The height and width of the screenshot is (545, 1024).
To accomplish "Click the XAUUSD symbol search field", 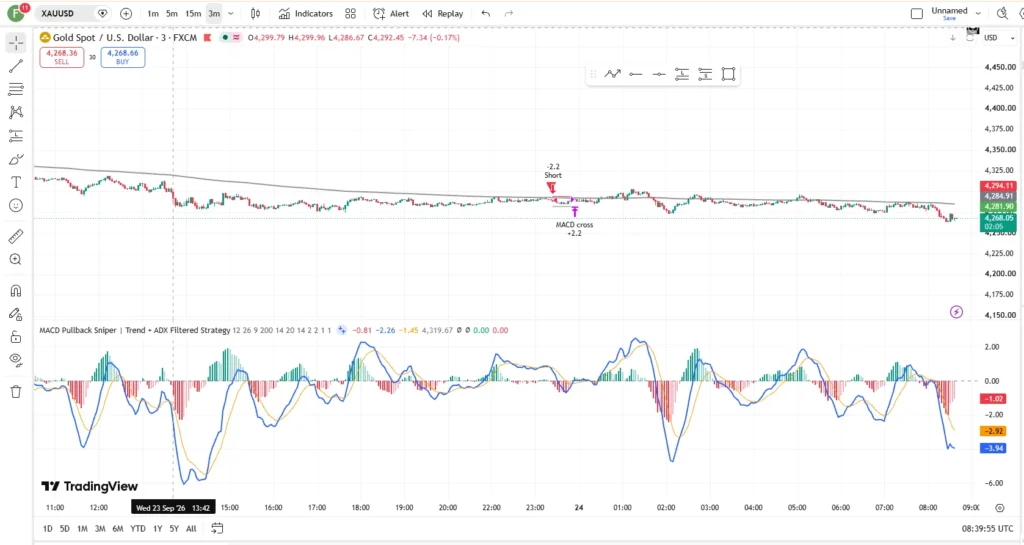I will 64,13.
